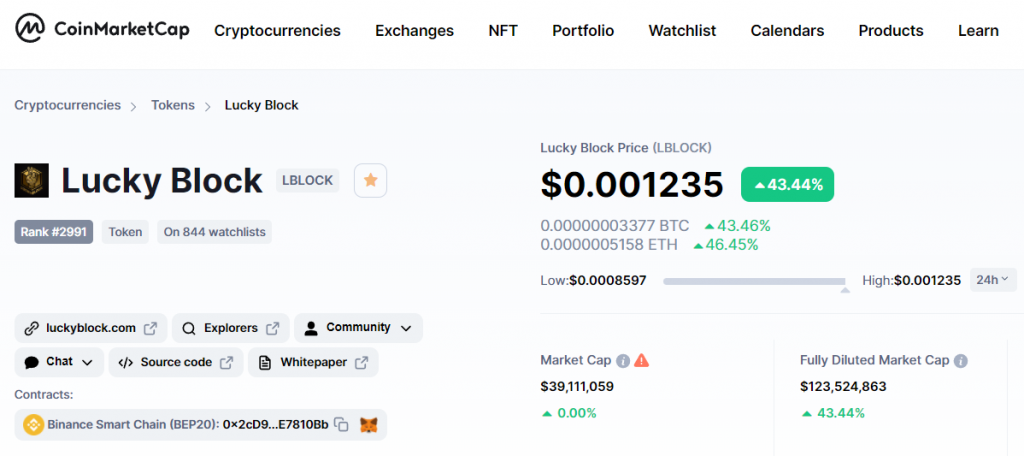Click the Binance Smart Chain icon
This screenshot has width=1024, height=456.
(33, 425)
